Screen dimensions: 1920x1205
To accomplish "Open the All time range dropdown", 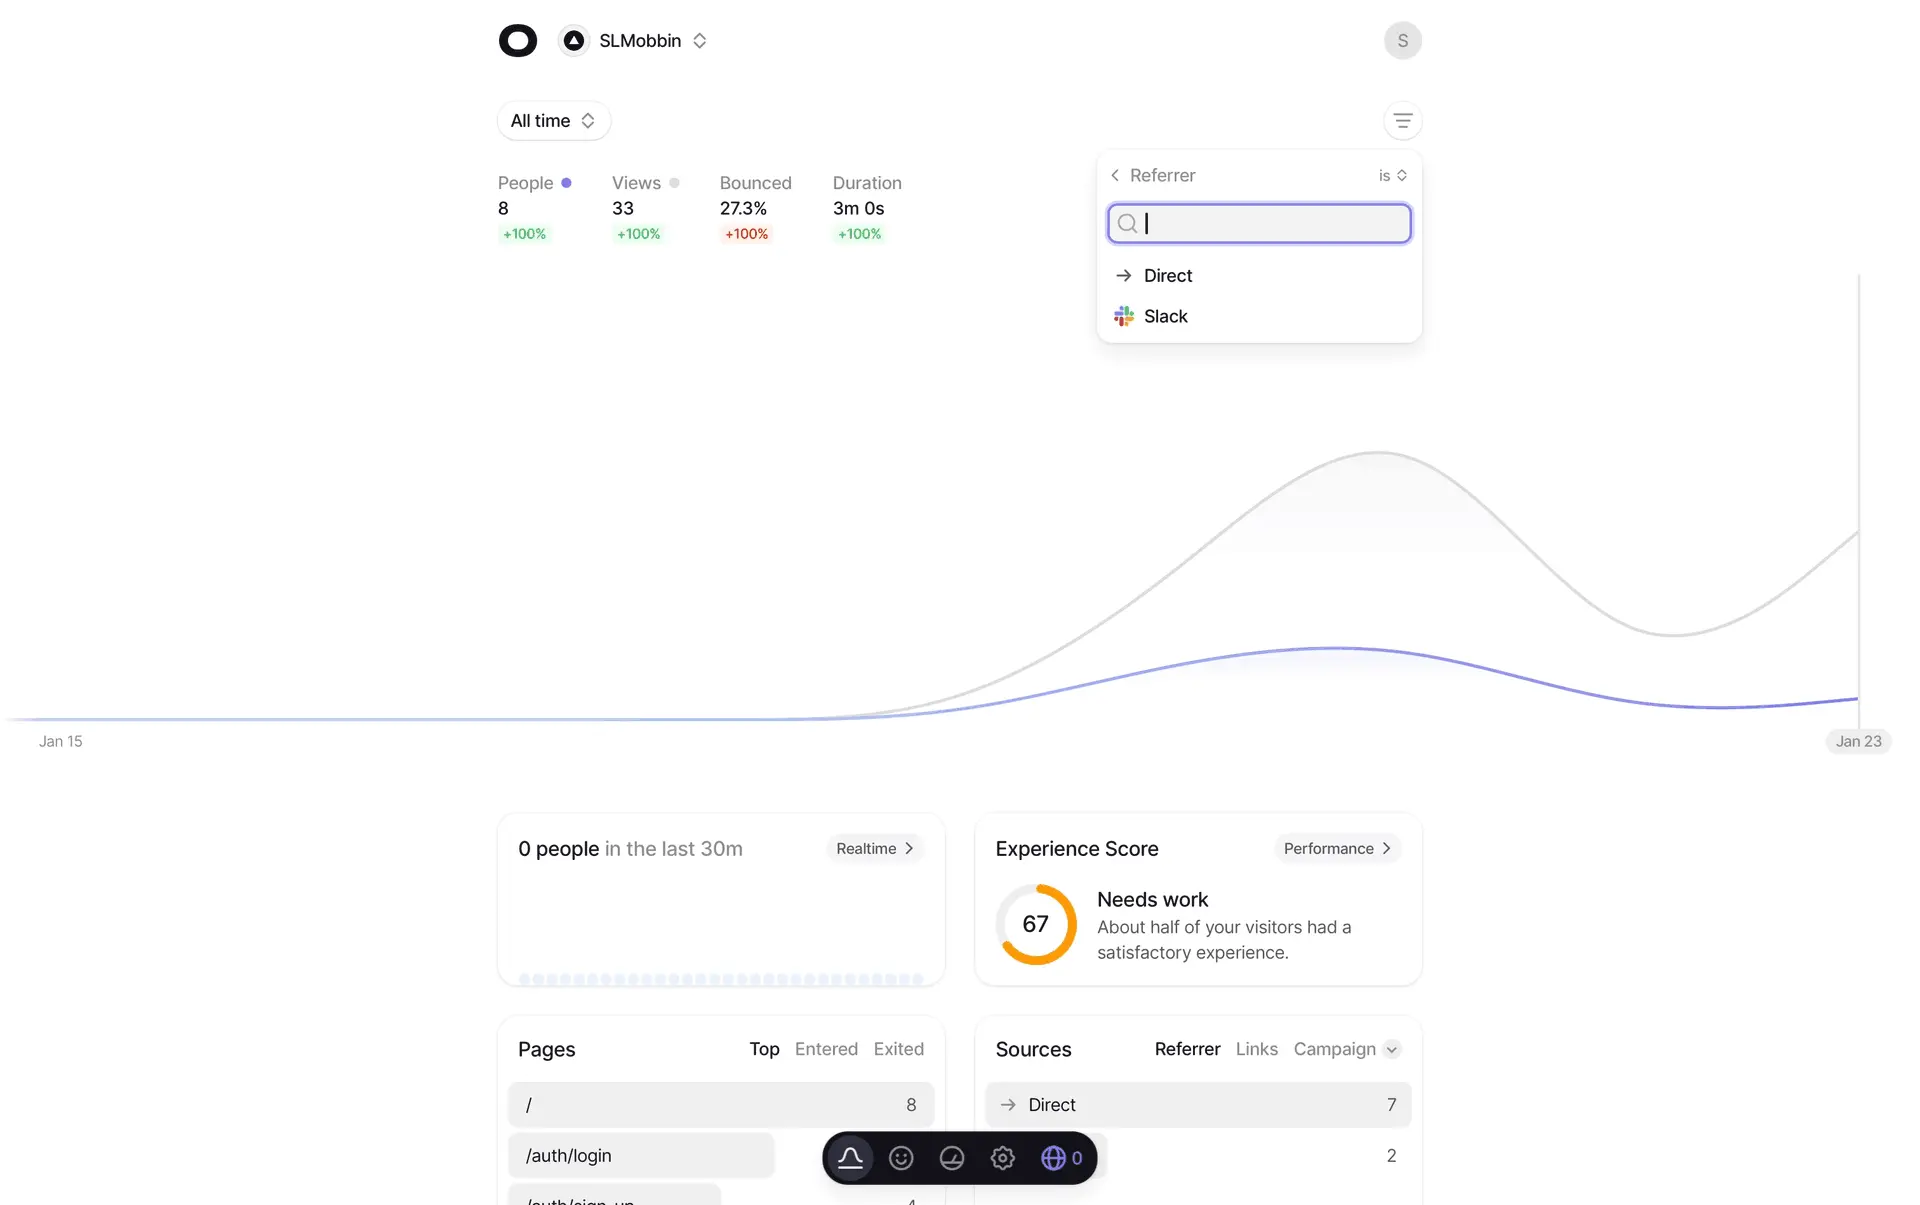I will tap(553, 121).
